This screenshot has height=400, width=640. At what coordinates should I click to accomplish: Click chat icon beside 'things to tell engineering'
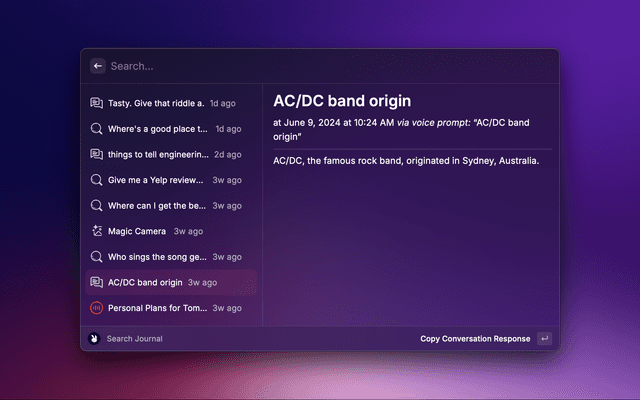97,154
